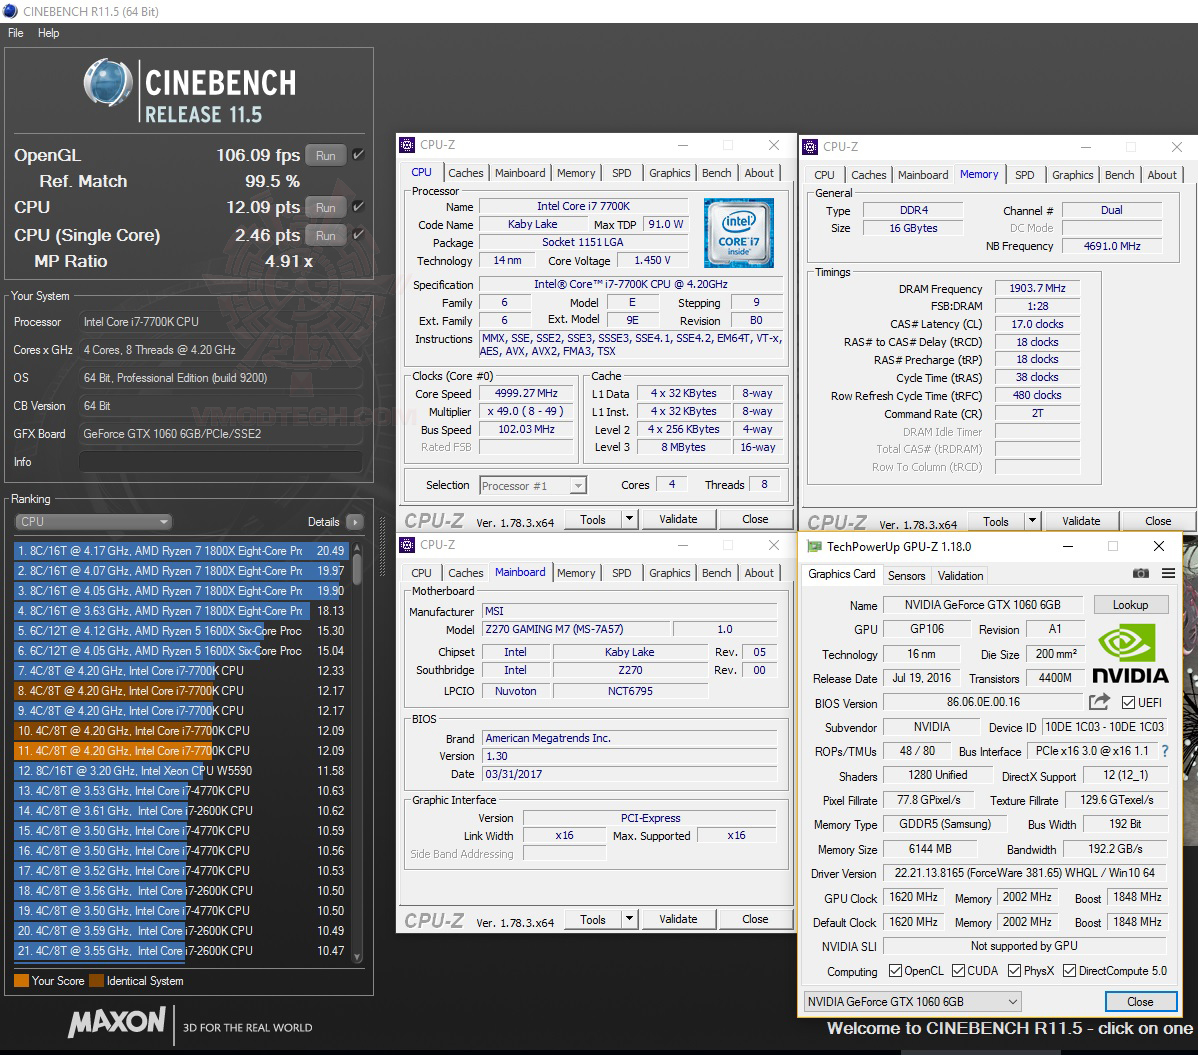Click the ranking scrollbar up arrow
Image resolution: width=1198 pixels, height=1055 pixels.
coord(357,548)
